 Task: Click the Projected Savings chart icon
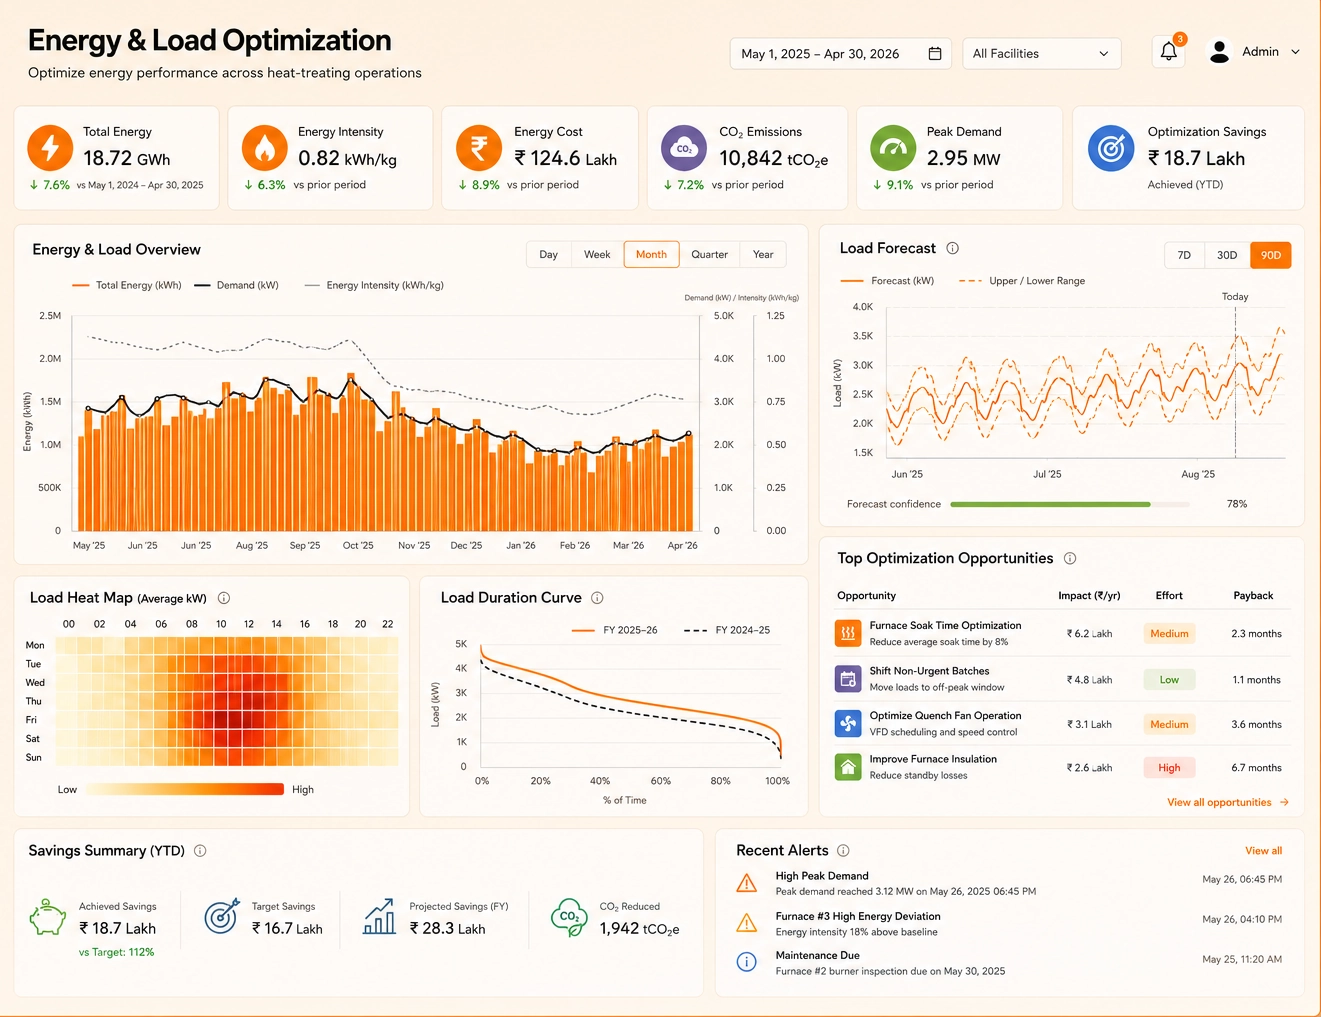pos(379,916)
